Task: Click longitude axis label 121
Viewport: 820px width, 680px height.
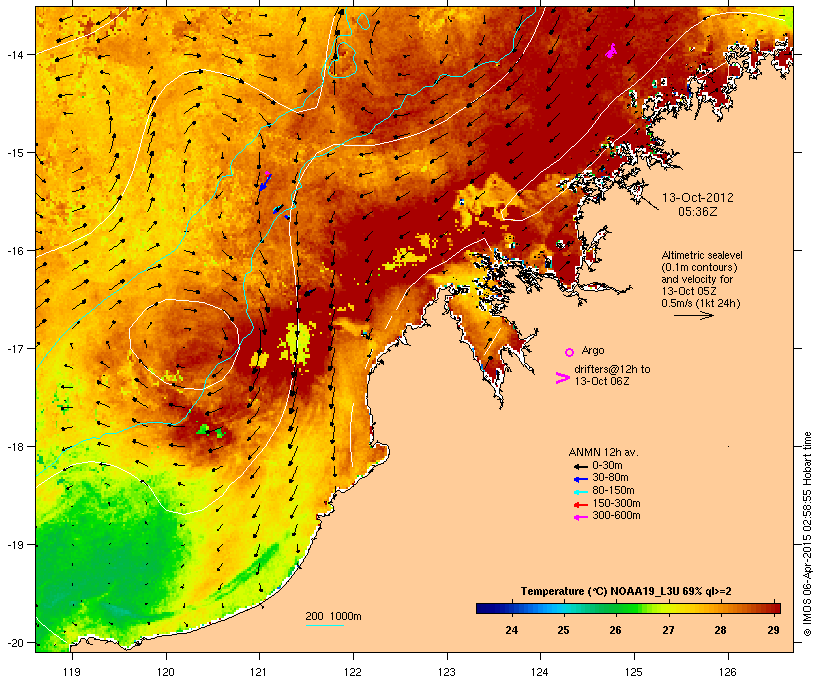Action: (x=259, y=672)
